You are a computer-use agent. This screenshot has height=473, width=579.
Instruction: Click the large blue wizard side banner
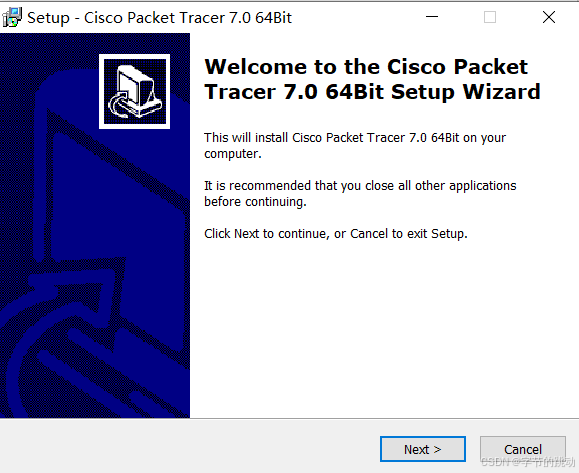[x=95, y=225]
